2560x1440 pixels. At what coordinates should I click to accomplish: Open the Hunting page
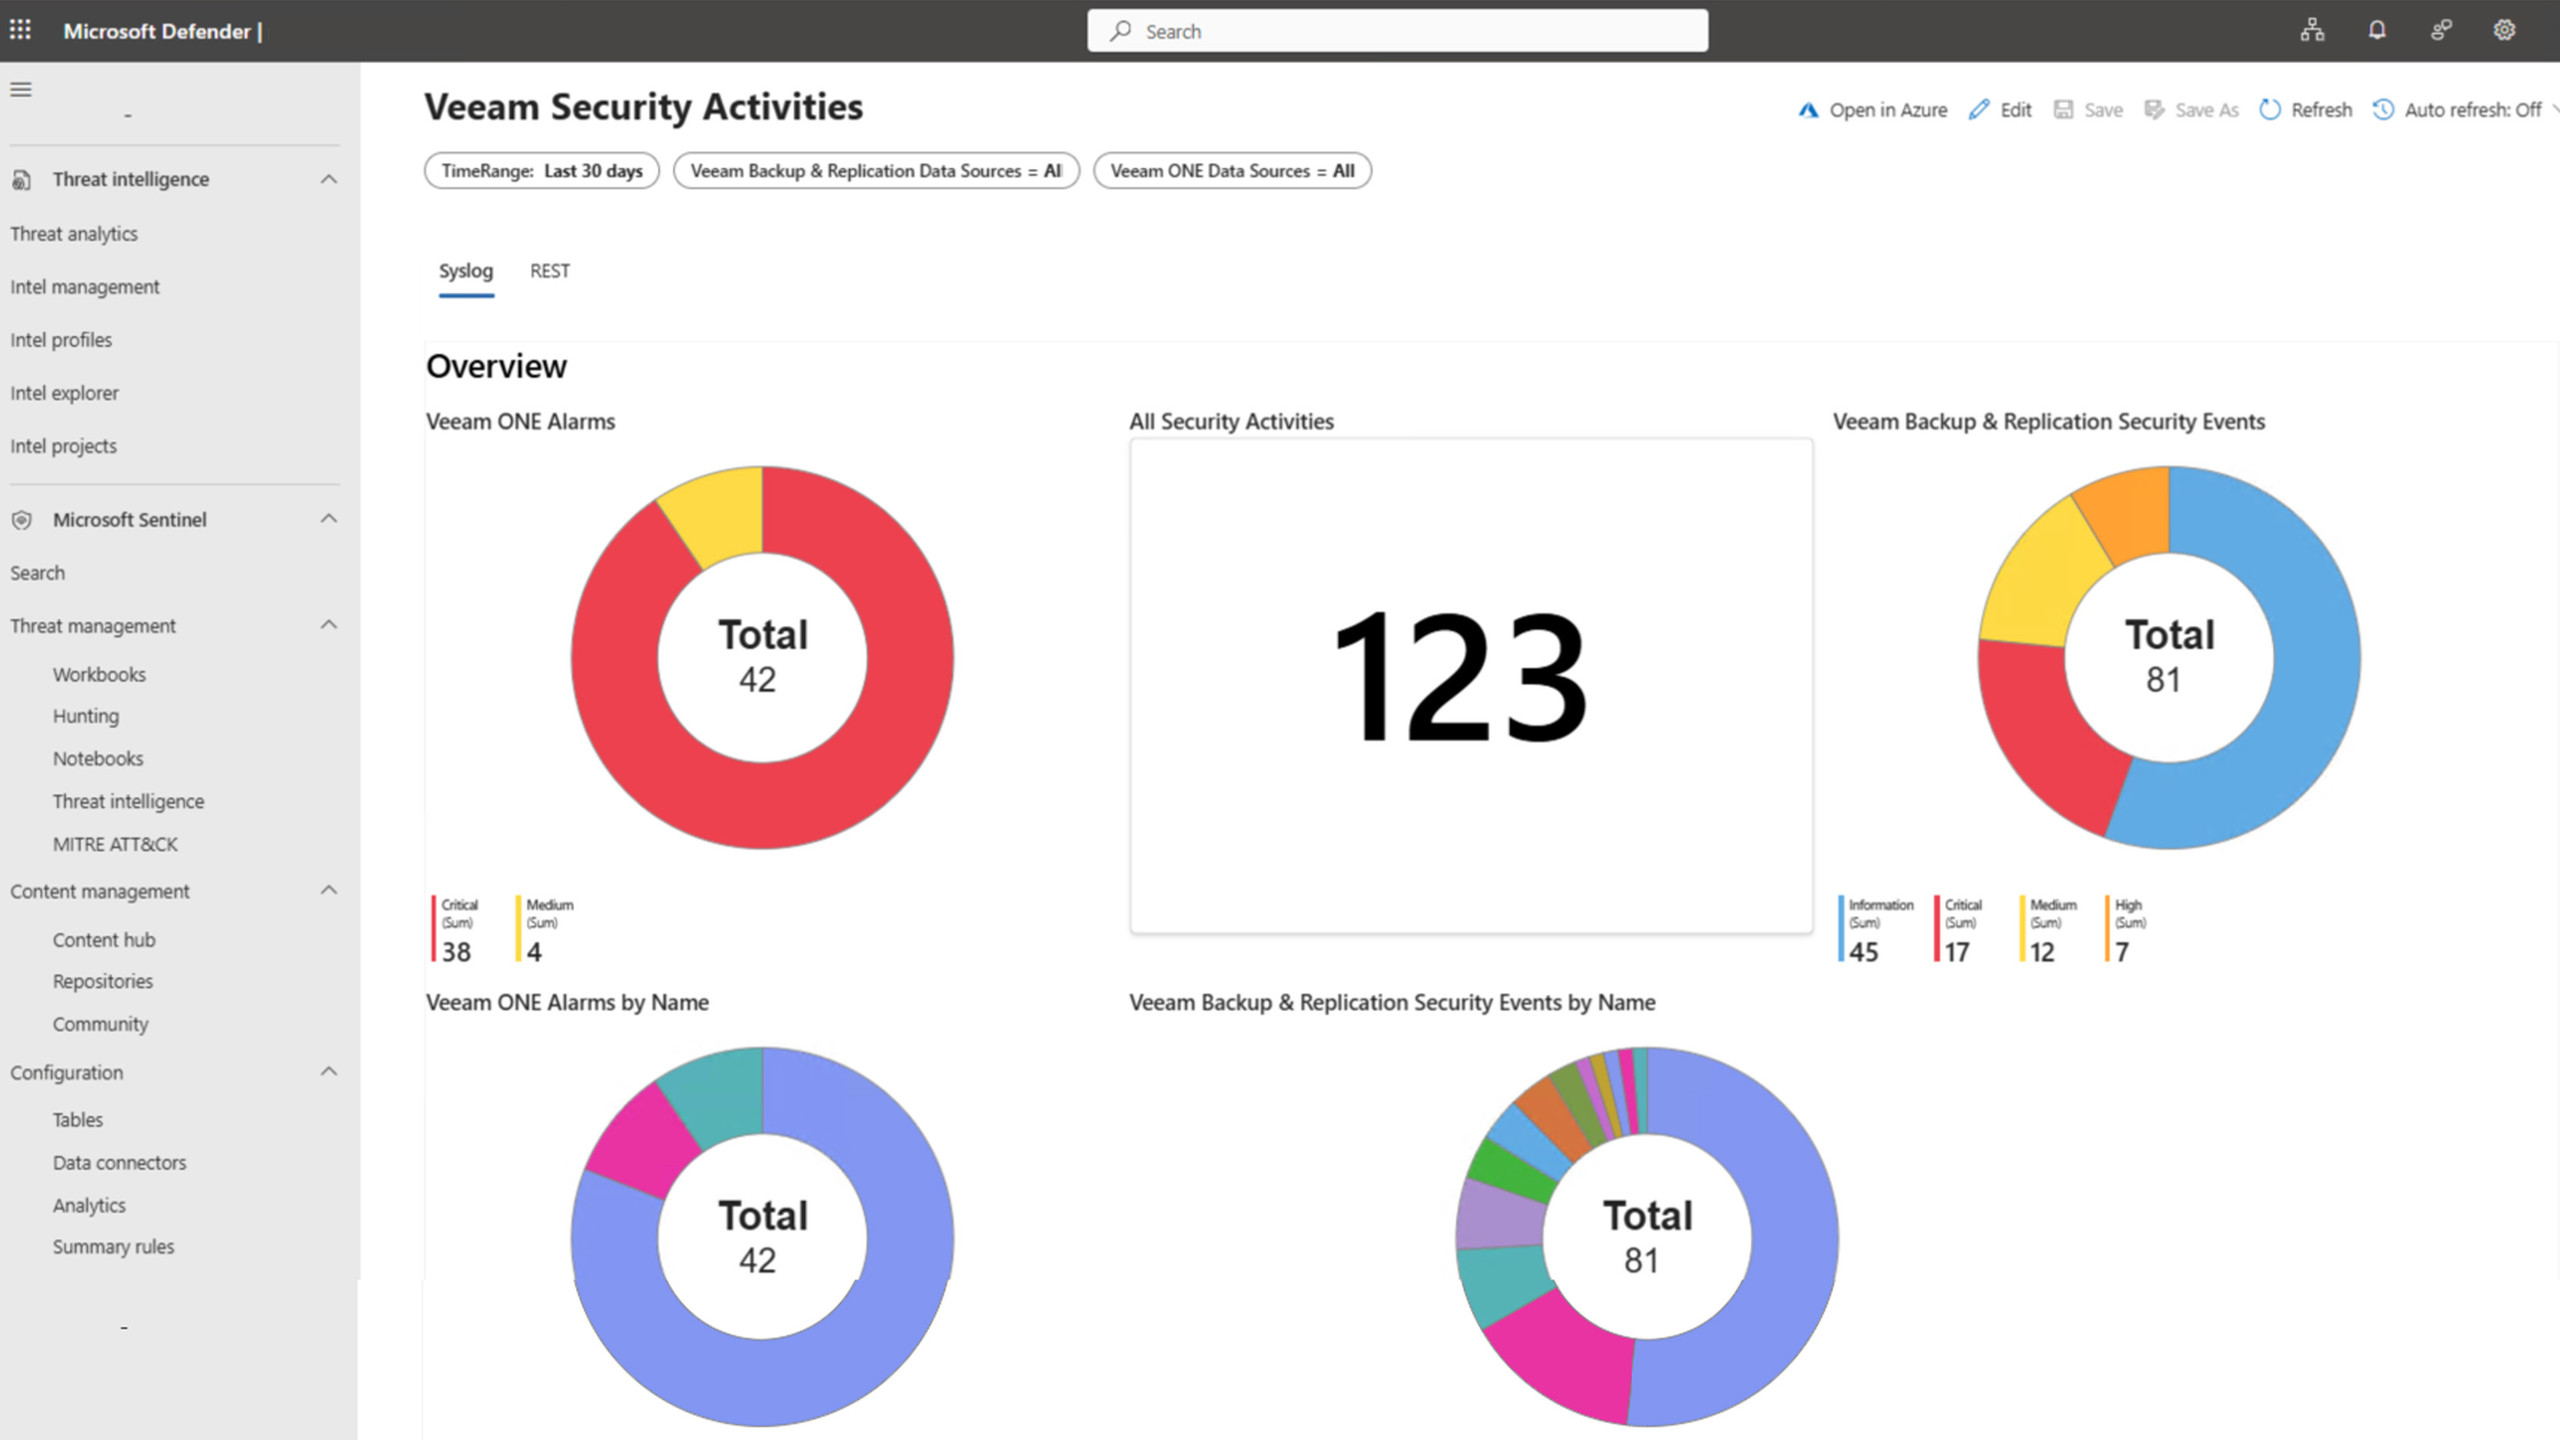coord(86,716)
